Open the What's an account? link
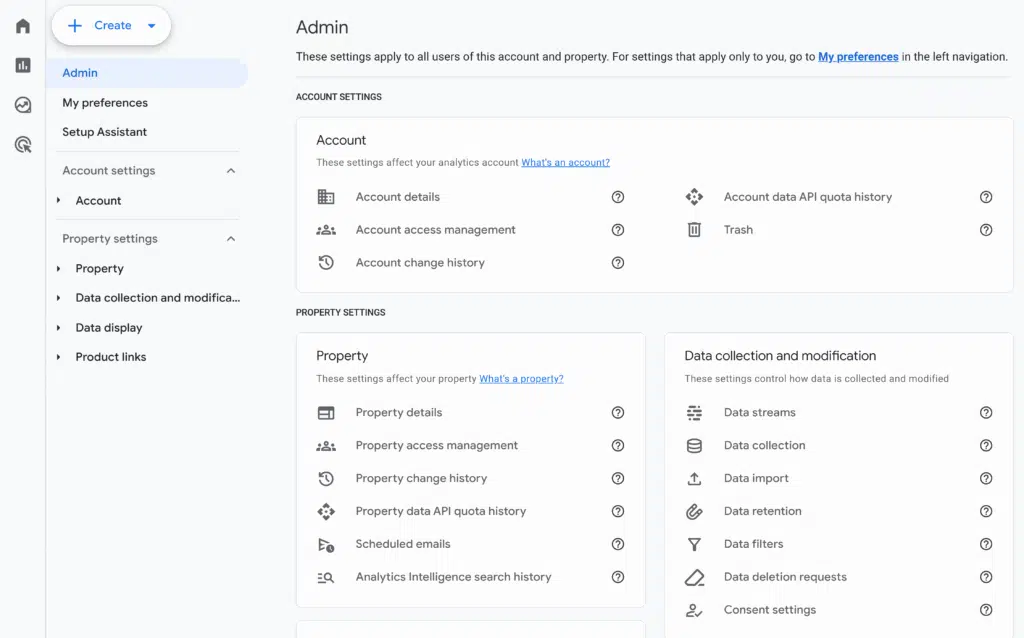 (x=565, y=162)
